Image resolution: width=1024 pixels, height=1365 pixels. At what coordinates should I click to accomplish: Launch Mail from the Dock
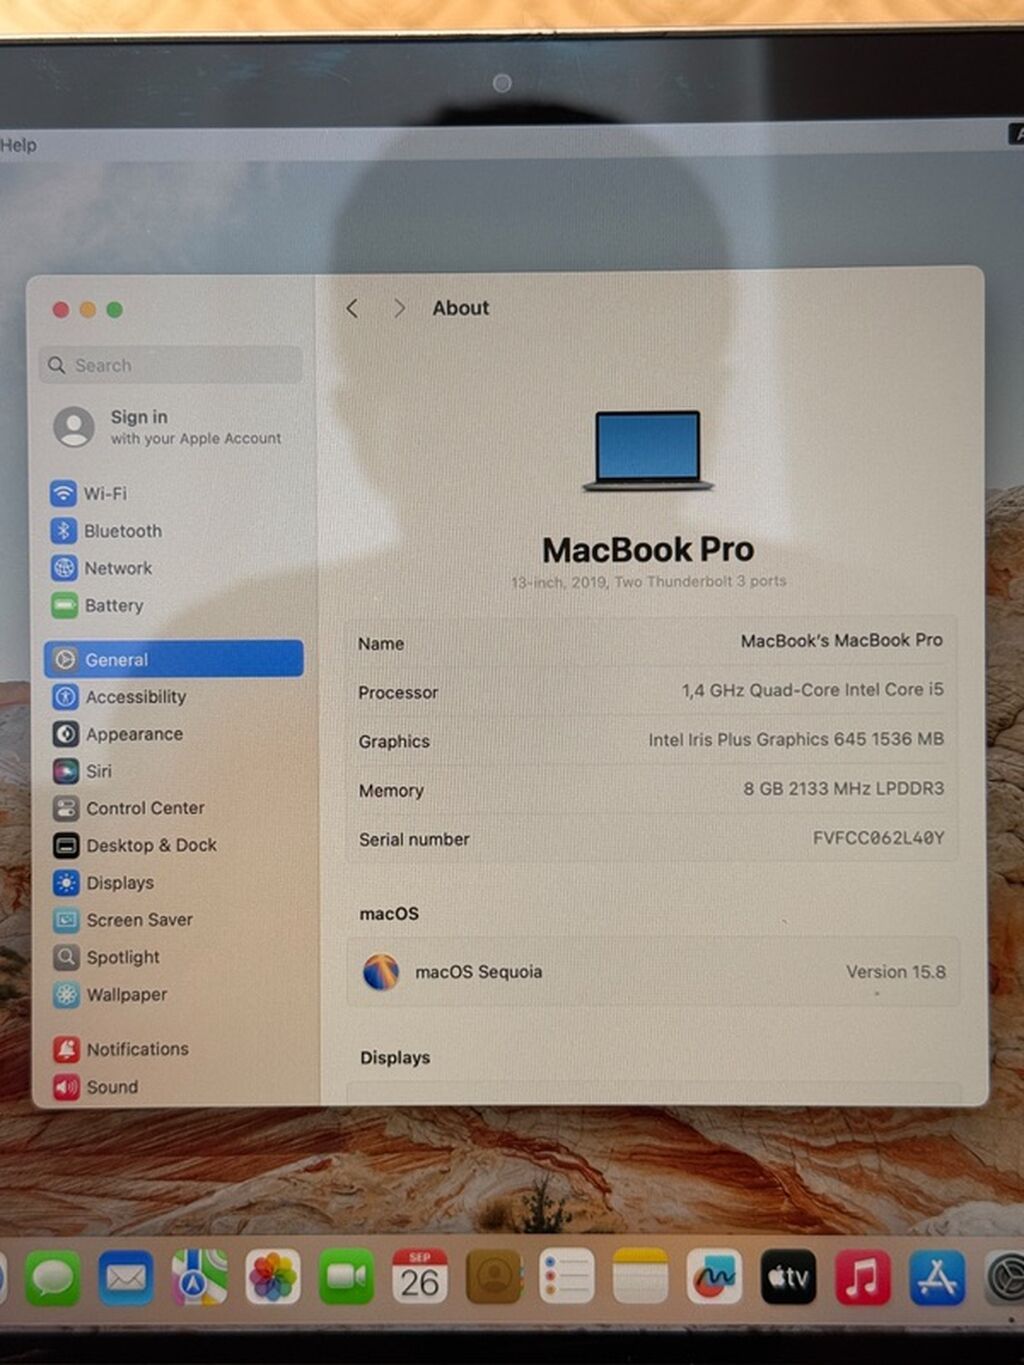click(126, 1278)
